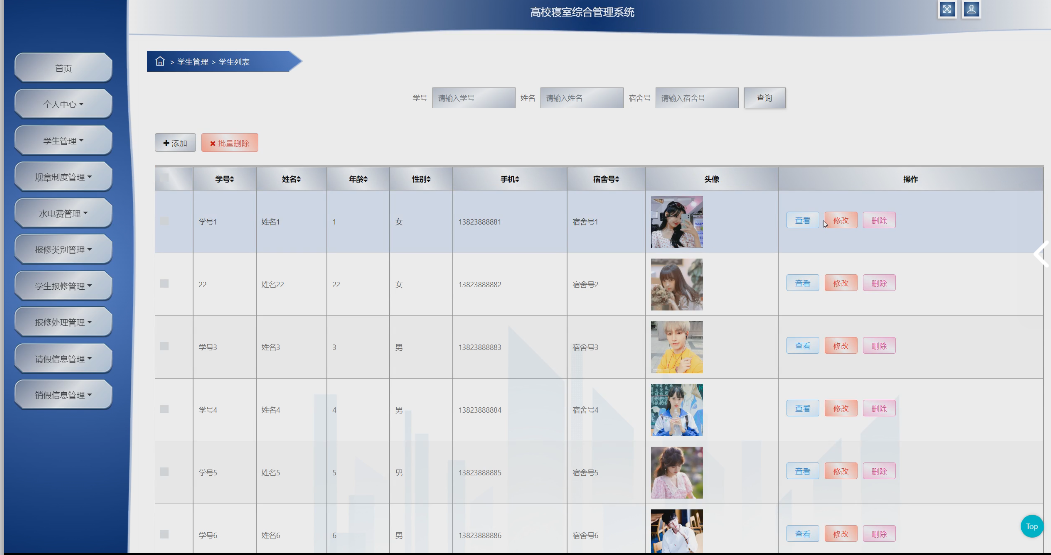This screenshot has width=1051, height=555.
Task: Delete the record of student 姓名22
Action: click(x=879, y=283)
